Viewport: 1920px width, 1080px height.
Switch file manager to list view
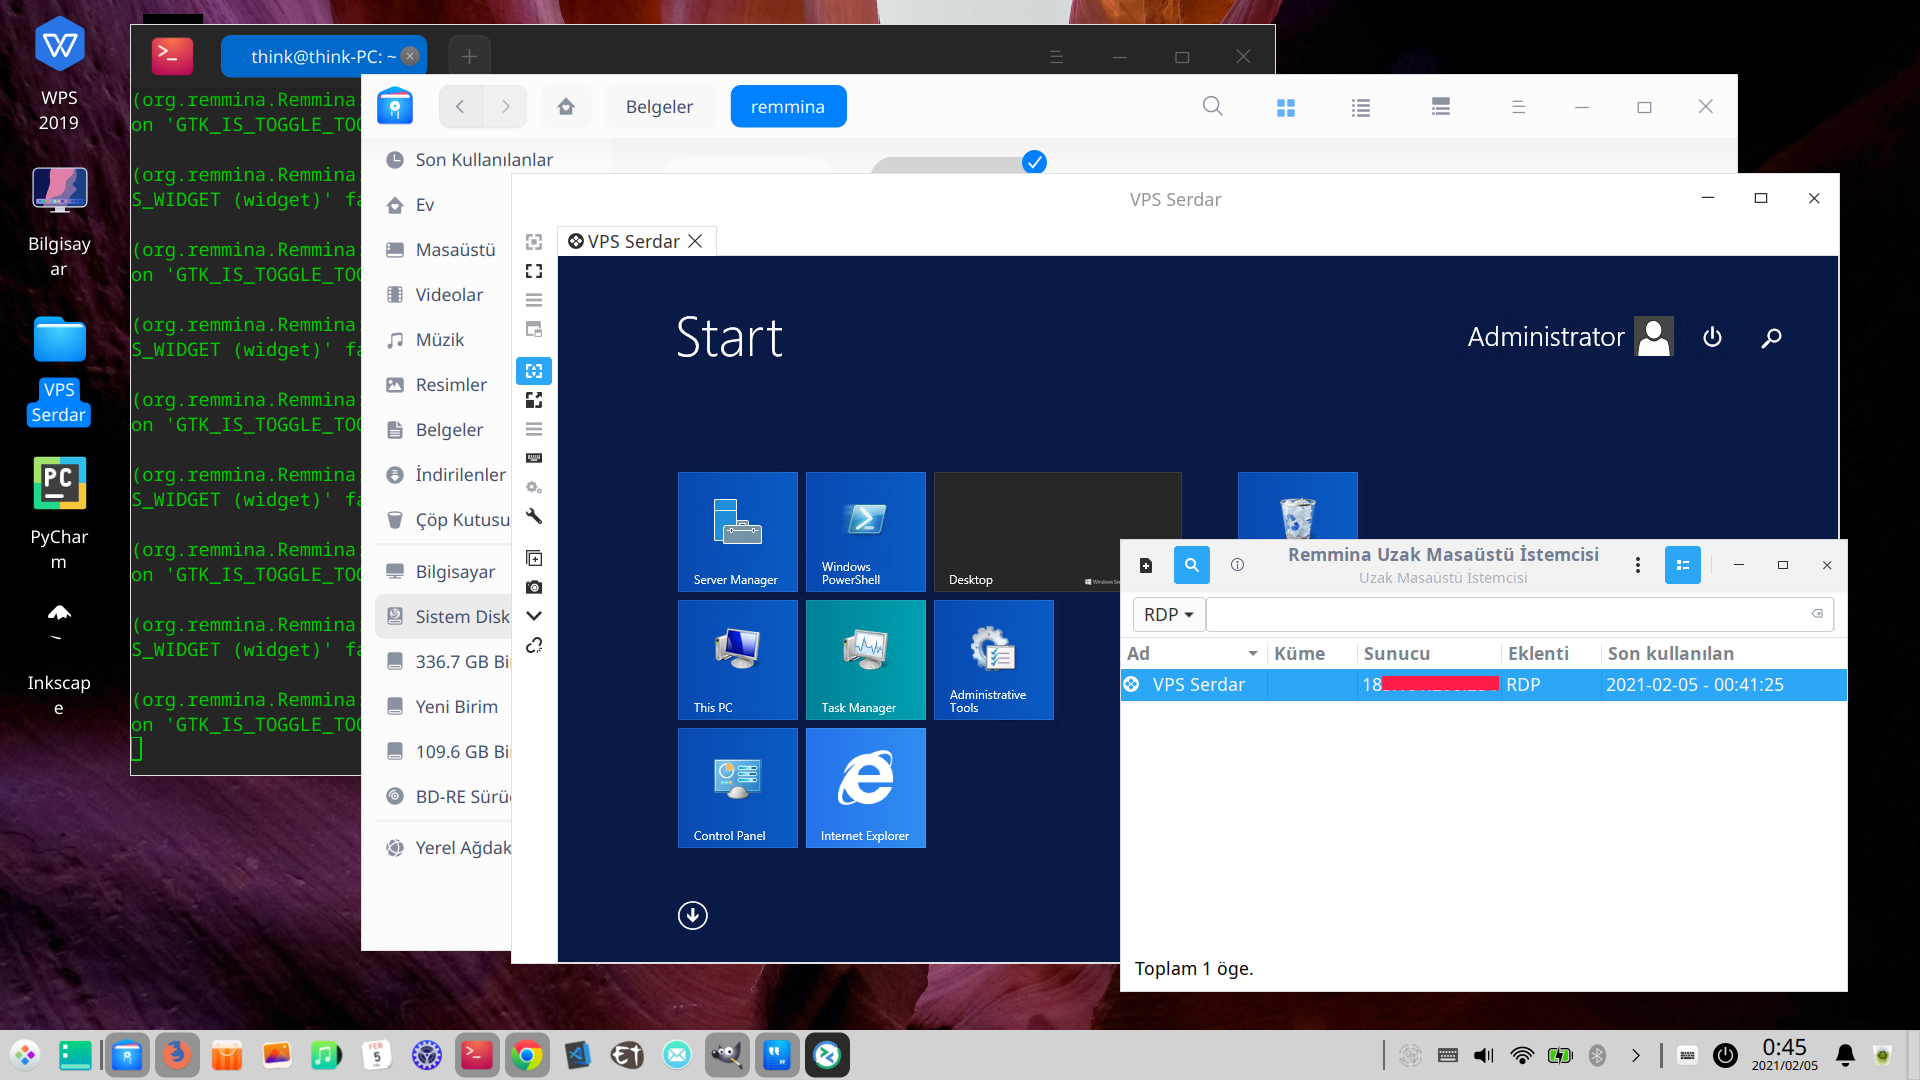pos(1361,107)
